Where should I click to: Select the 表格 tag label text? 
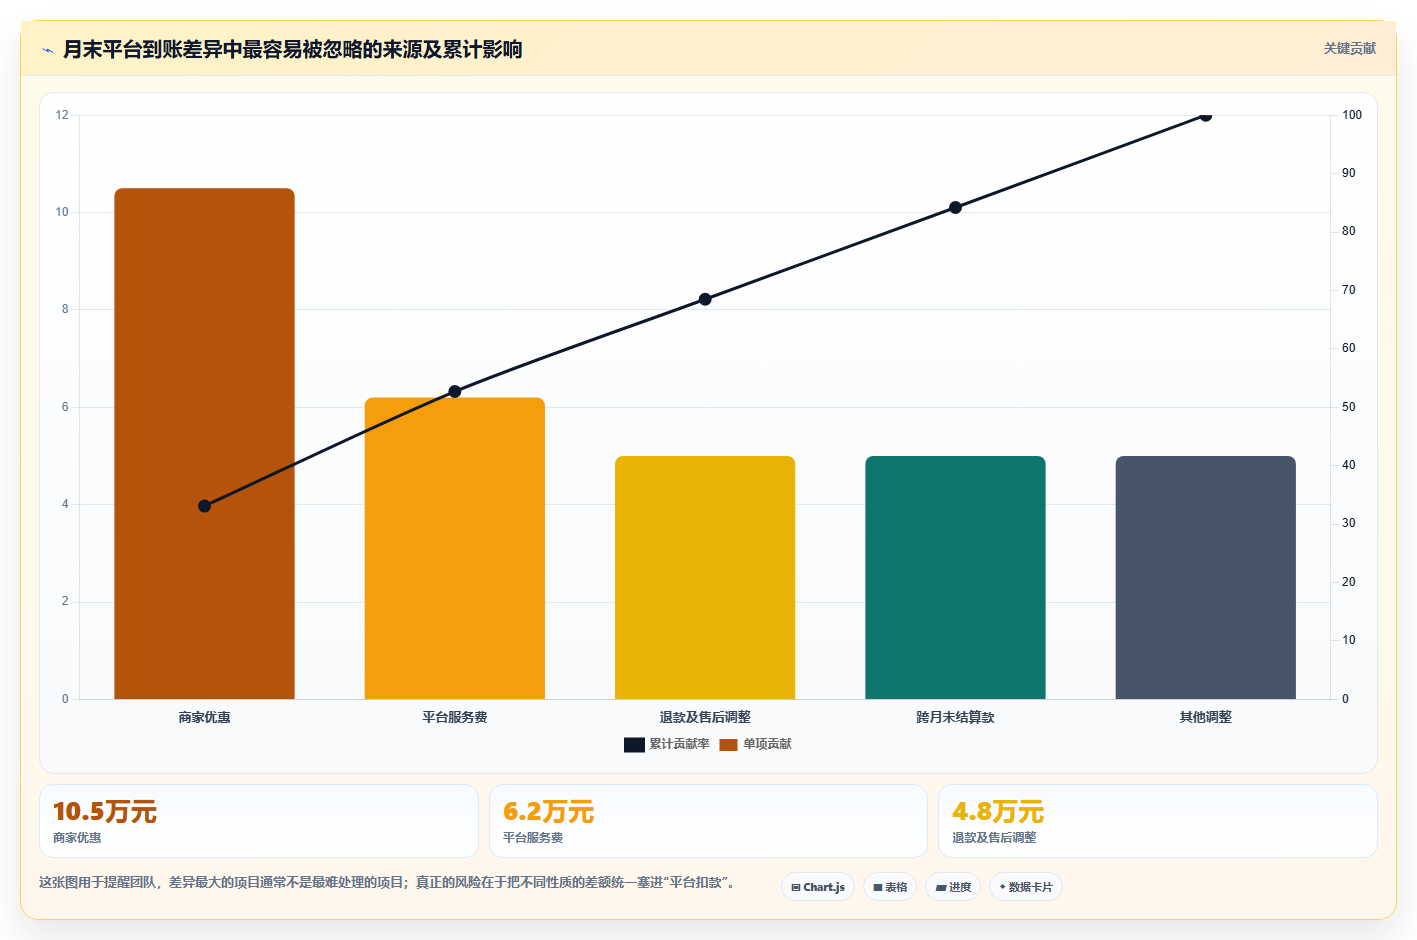coord(896,887)
